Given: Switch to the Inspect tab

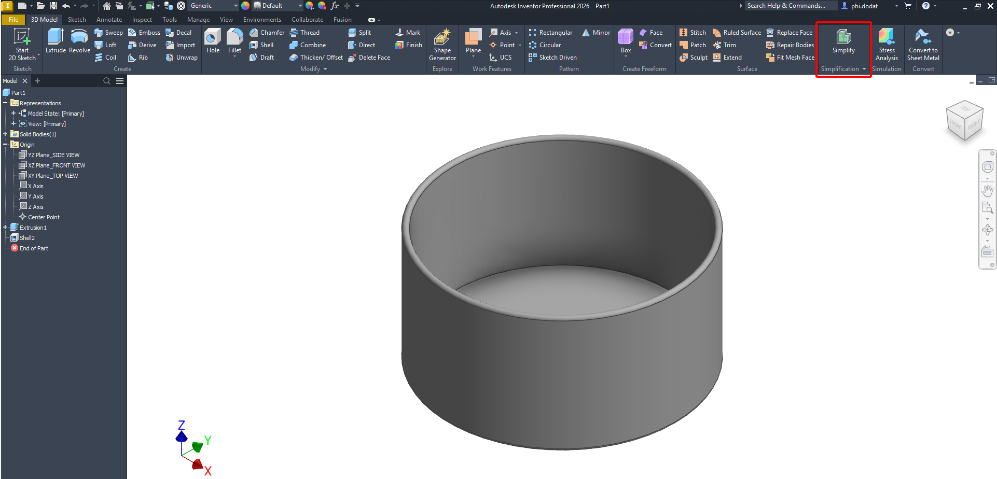Looking at the screenshot, I should 142,20.
